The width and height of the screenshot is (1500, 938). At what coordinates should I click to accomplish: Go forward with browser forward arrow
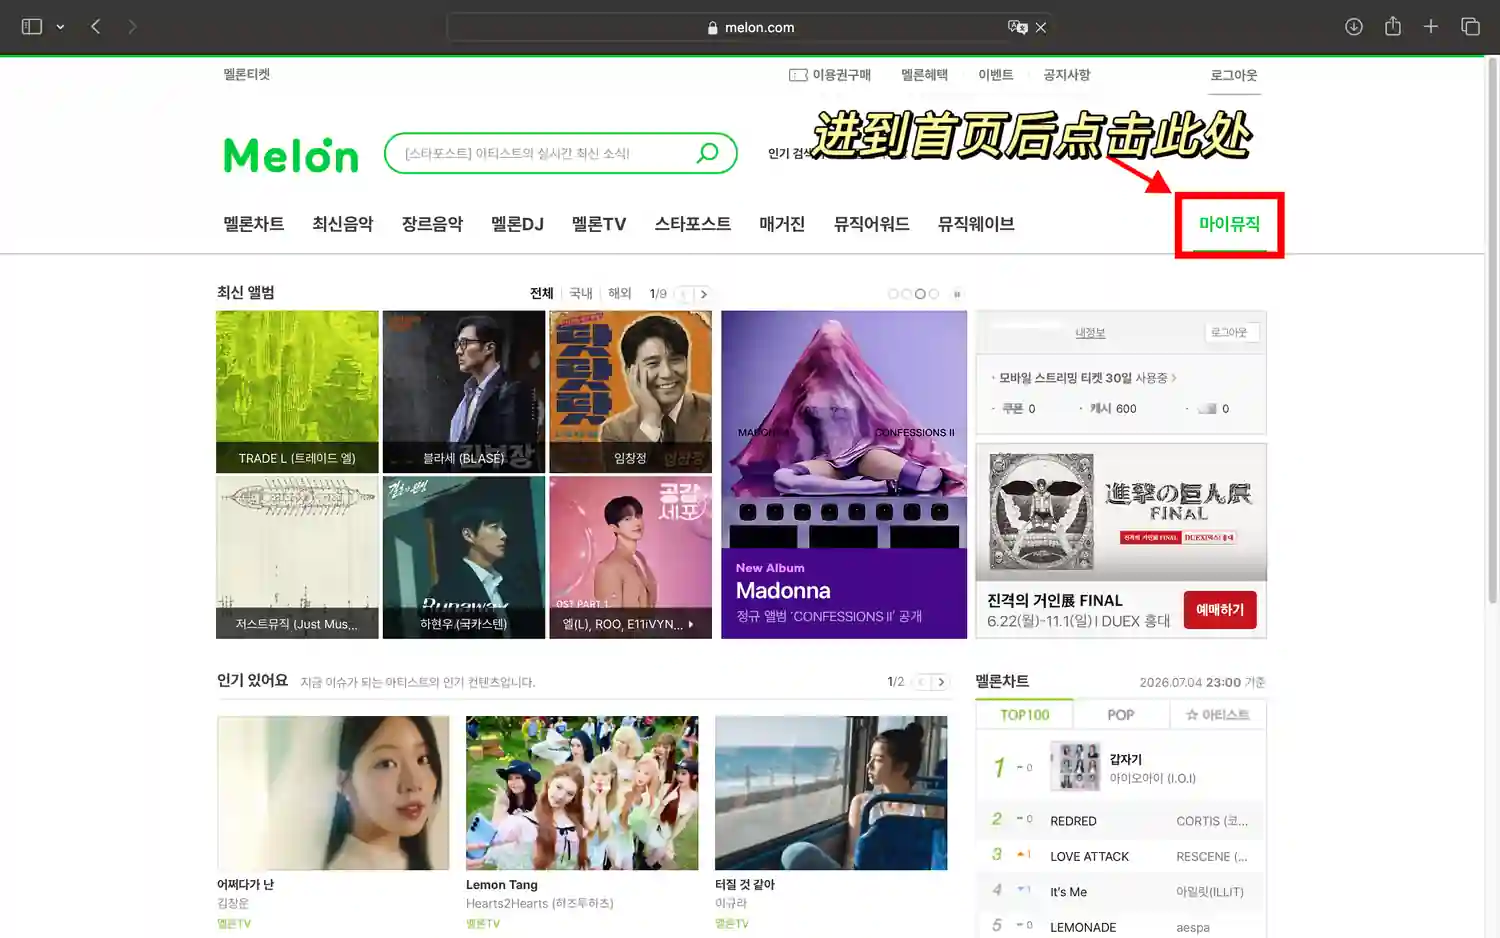tap(132, 27)
